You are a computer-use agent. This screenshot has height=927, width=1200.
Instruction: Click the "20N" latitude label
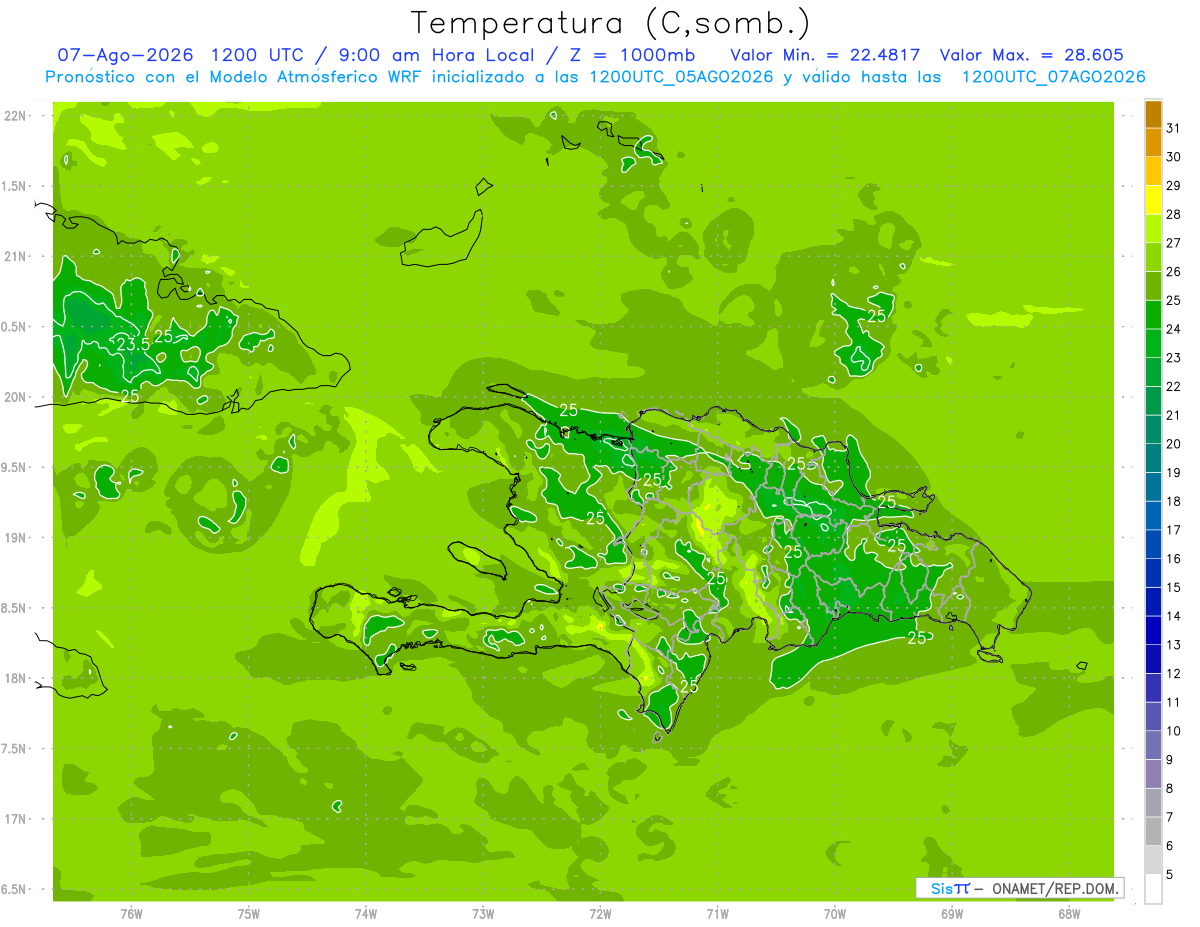point(15,397)
